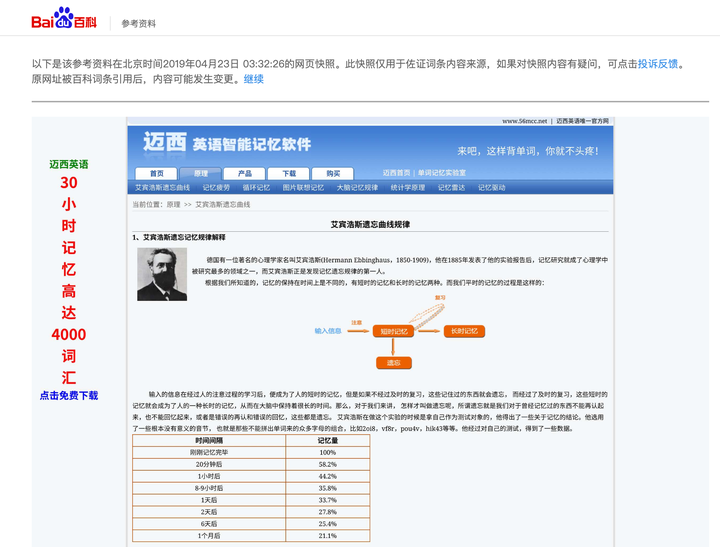
Task: Click the Ebbinghaus portrait photo
Action: (162, 274)
